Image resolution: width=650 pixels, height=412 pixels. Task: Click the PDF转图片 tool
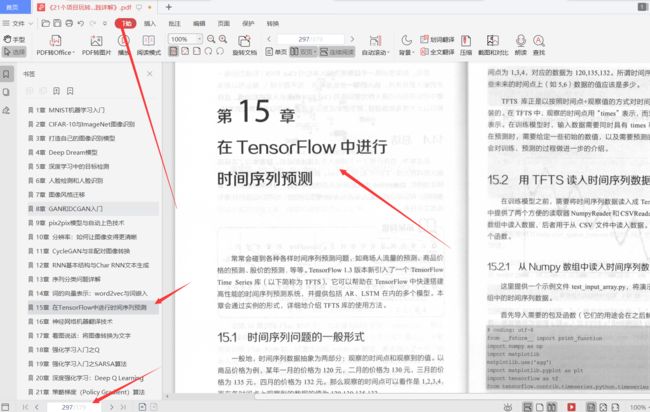tap(96, 46)
